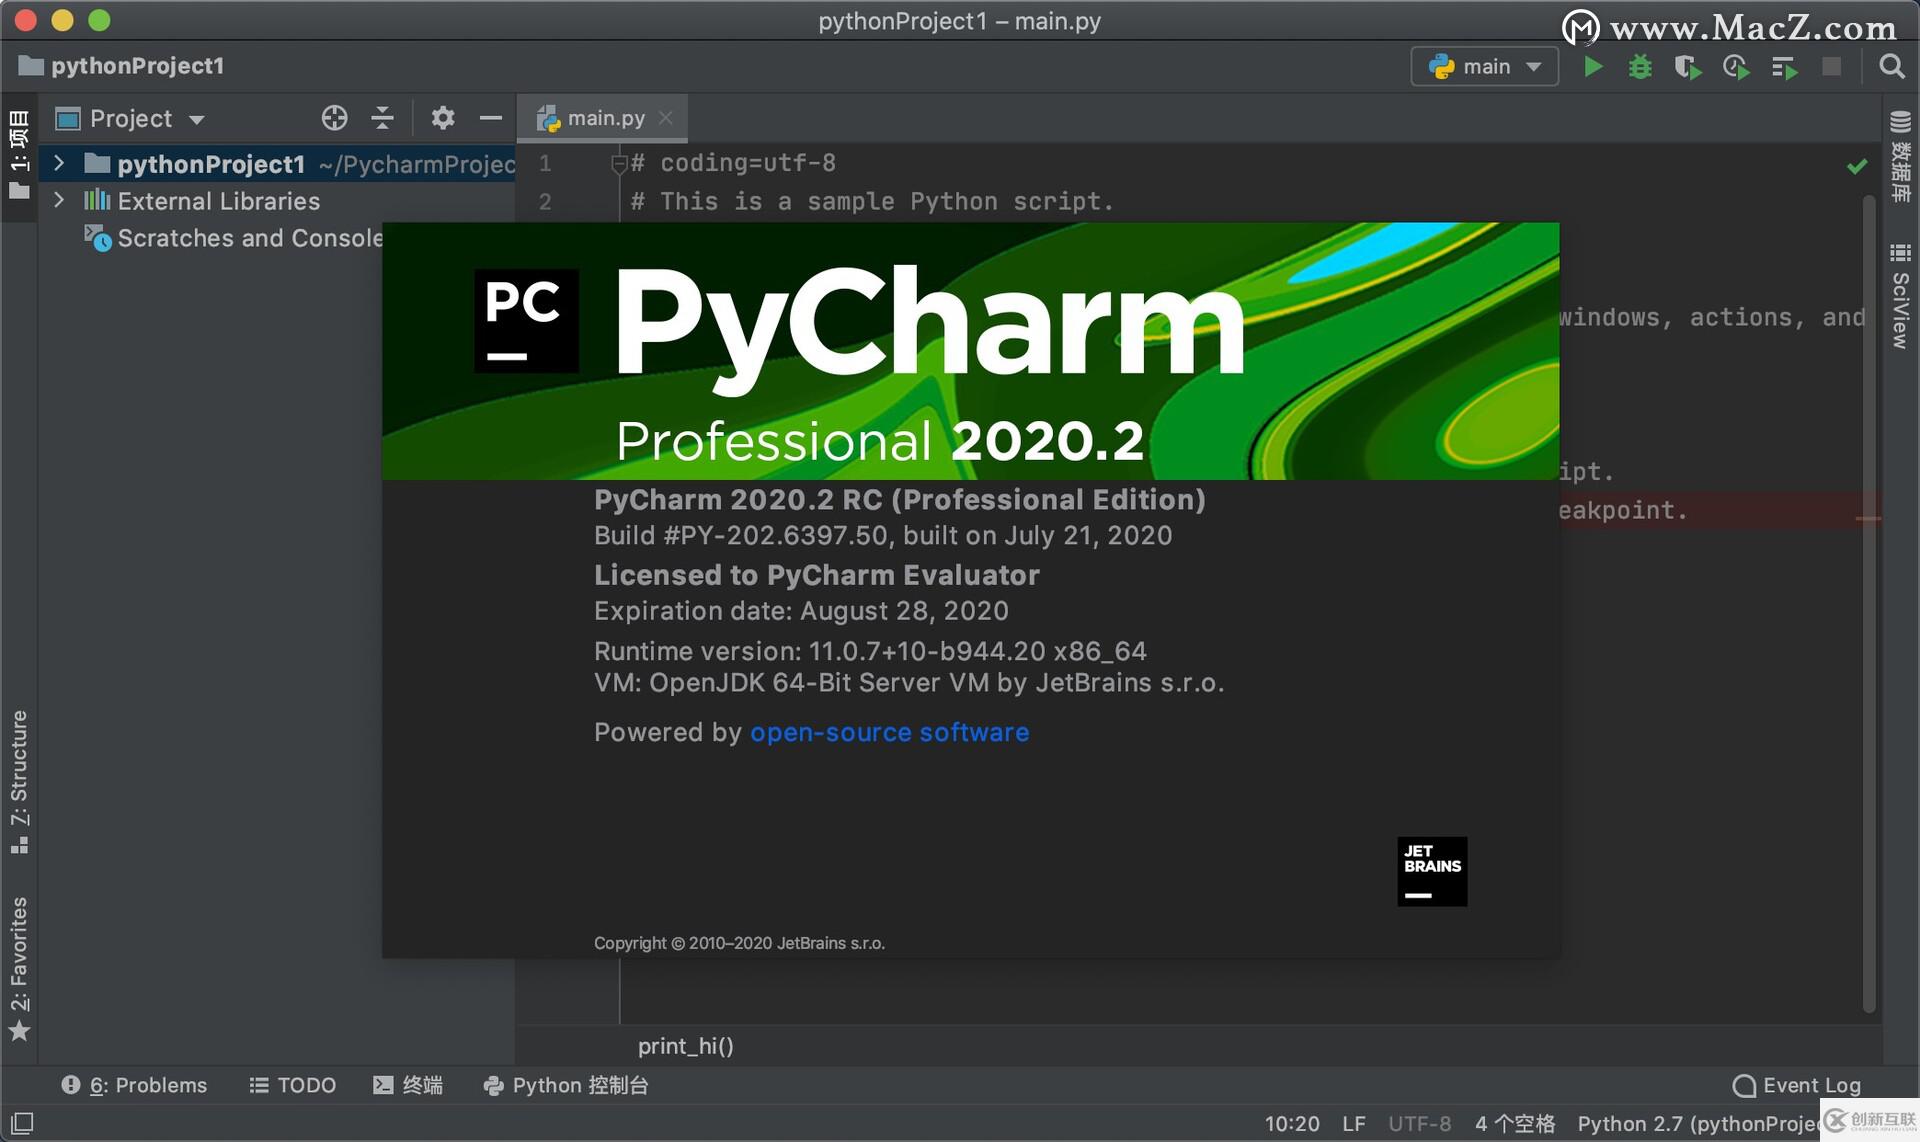Click the concurrency diagram run icon
This screenshot has height=1142, width=1920.
(1784, 67)
